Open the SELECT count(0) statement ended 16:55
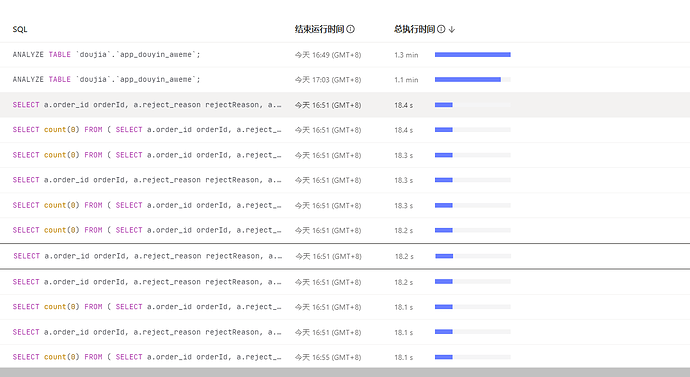Image resolution: width=690 pixels, height=377 pixels. [147, 357]
